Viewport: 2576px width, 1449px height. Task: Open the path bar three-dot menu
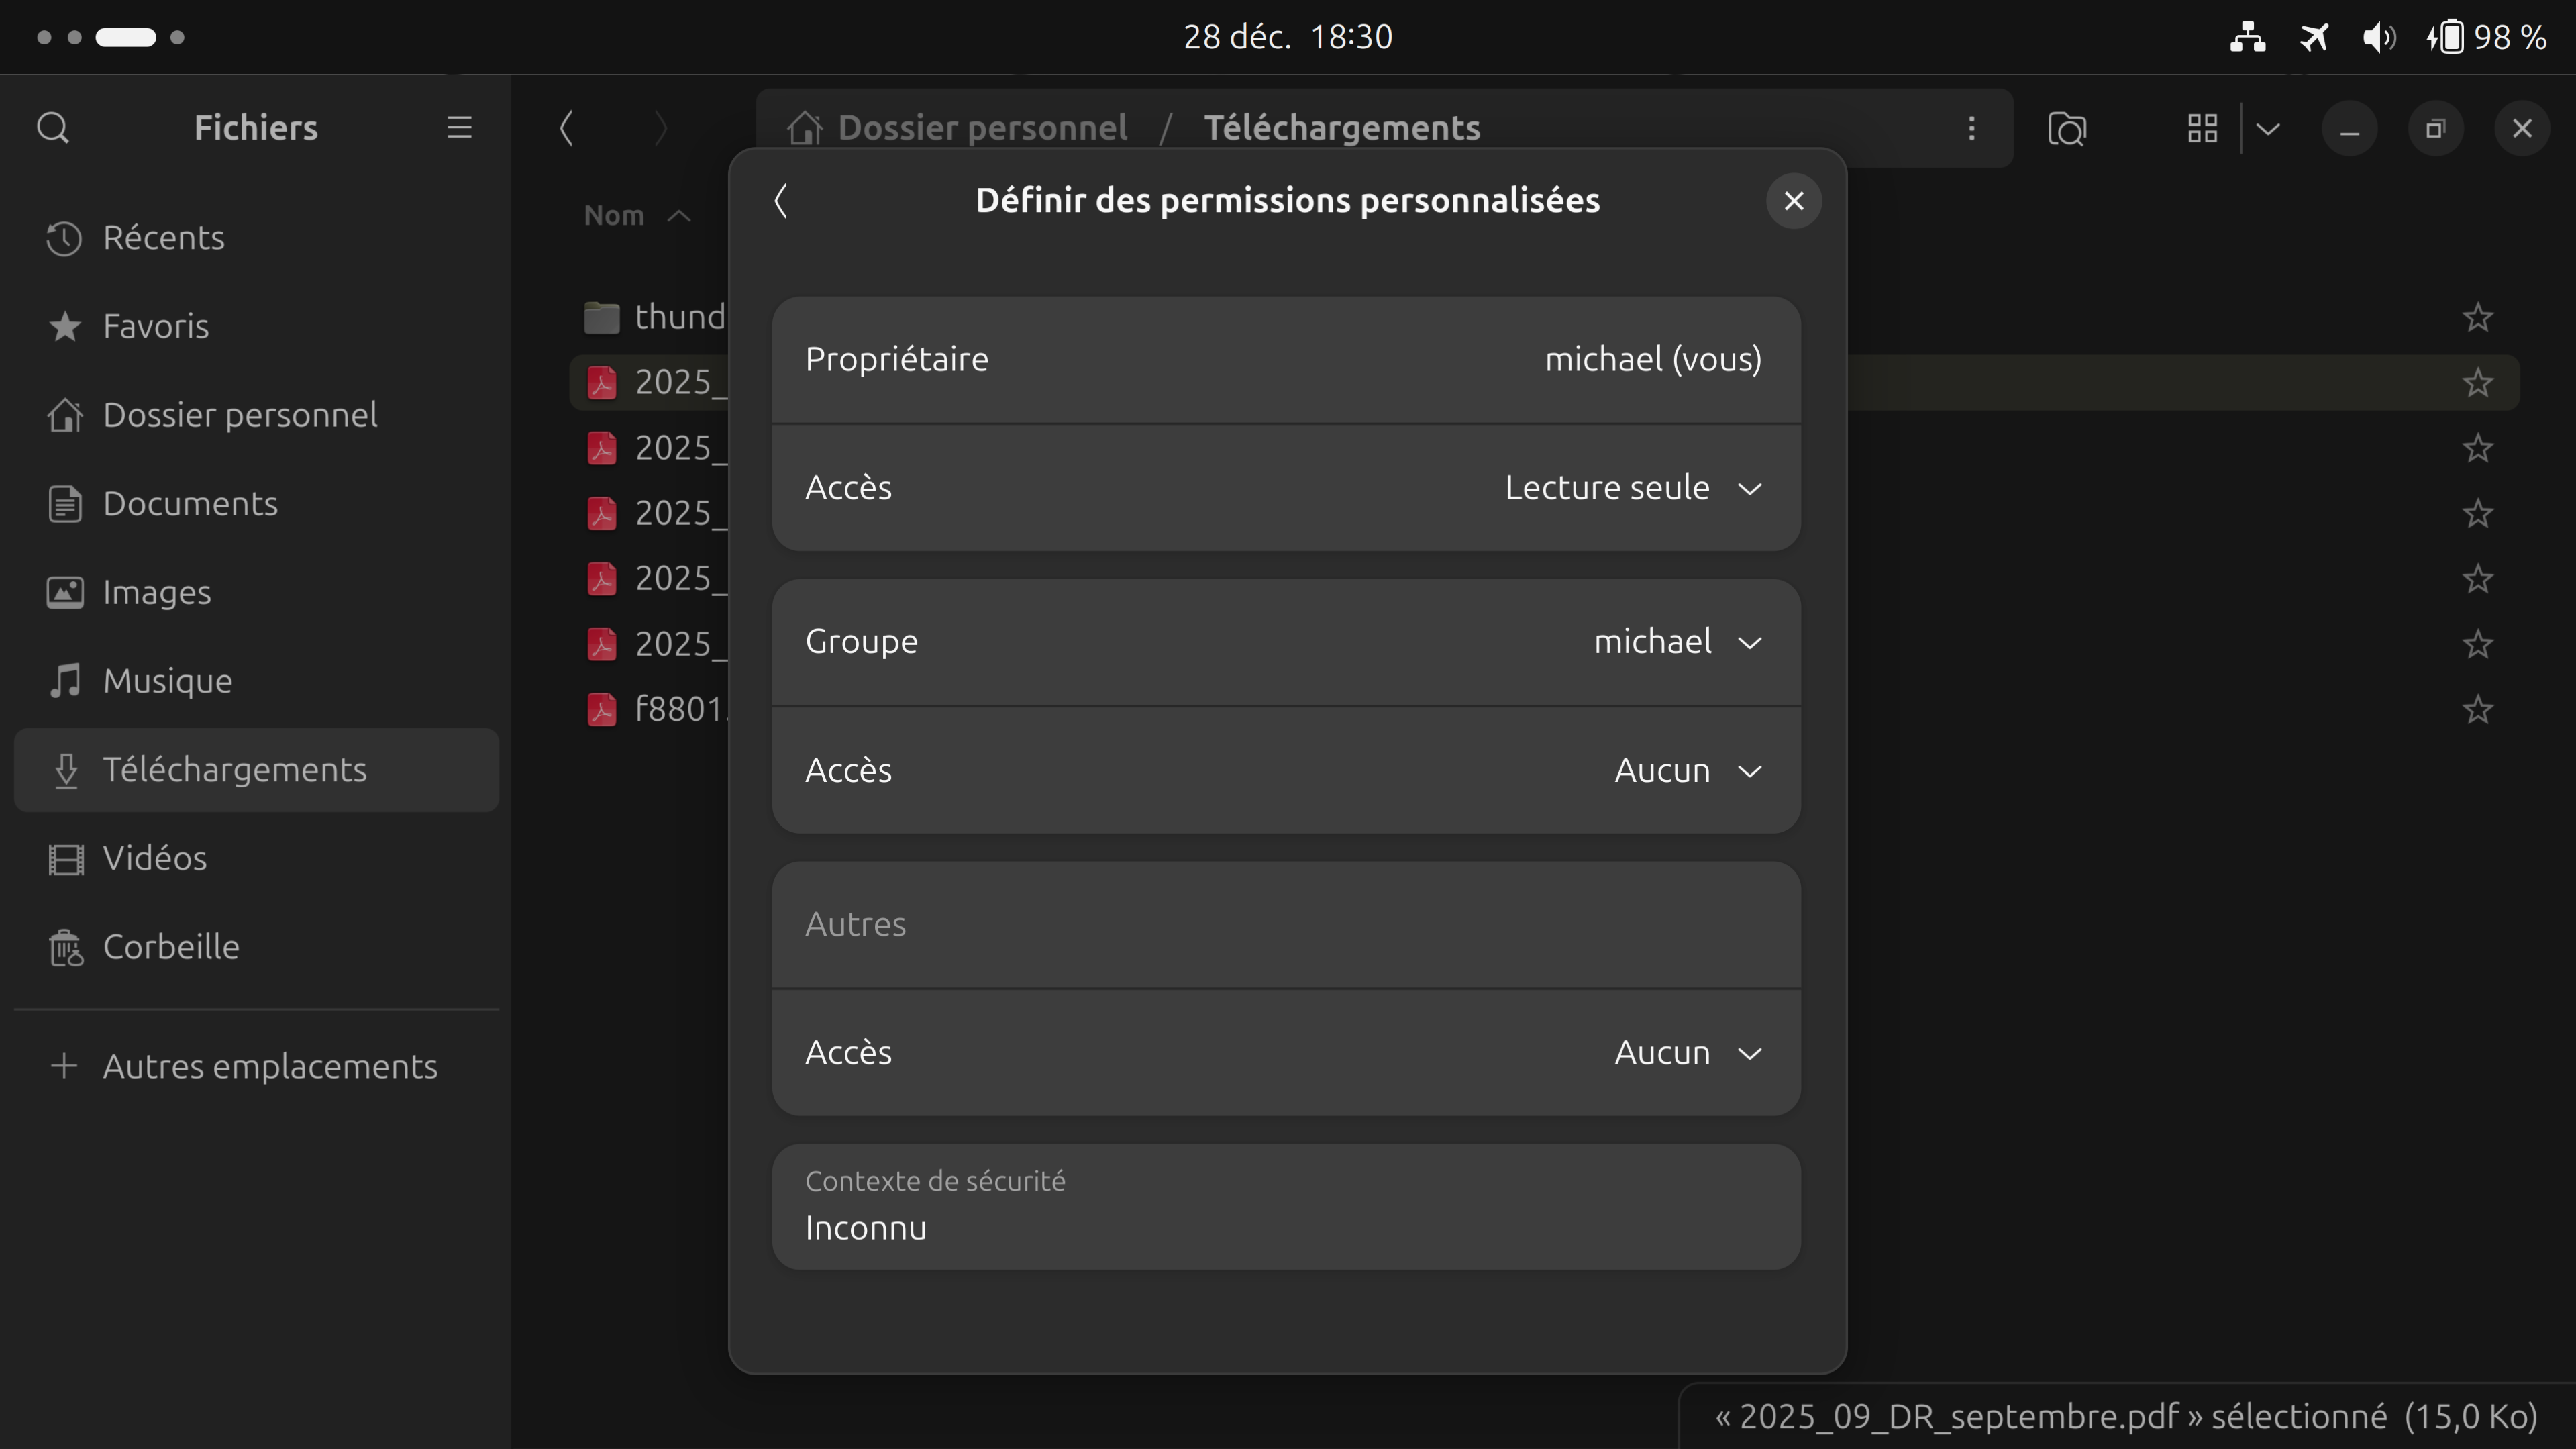pos(1971,128)
